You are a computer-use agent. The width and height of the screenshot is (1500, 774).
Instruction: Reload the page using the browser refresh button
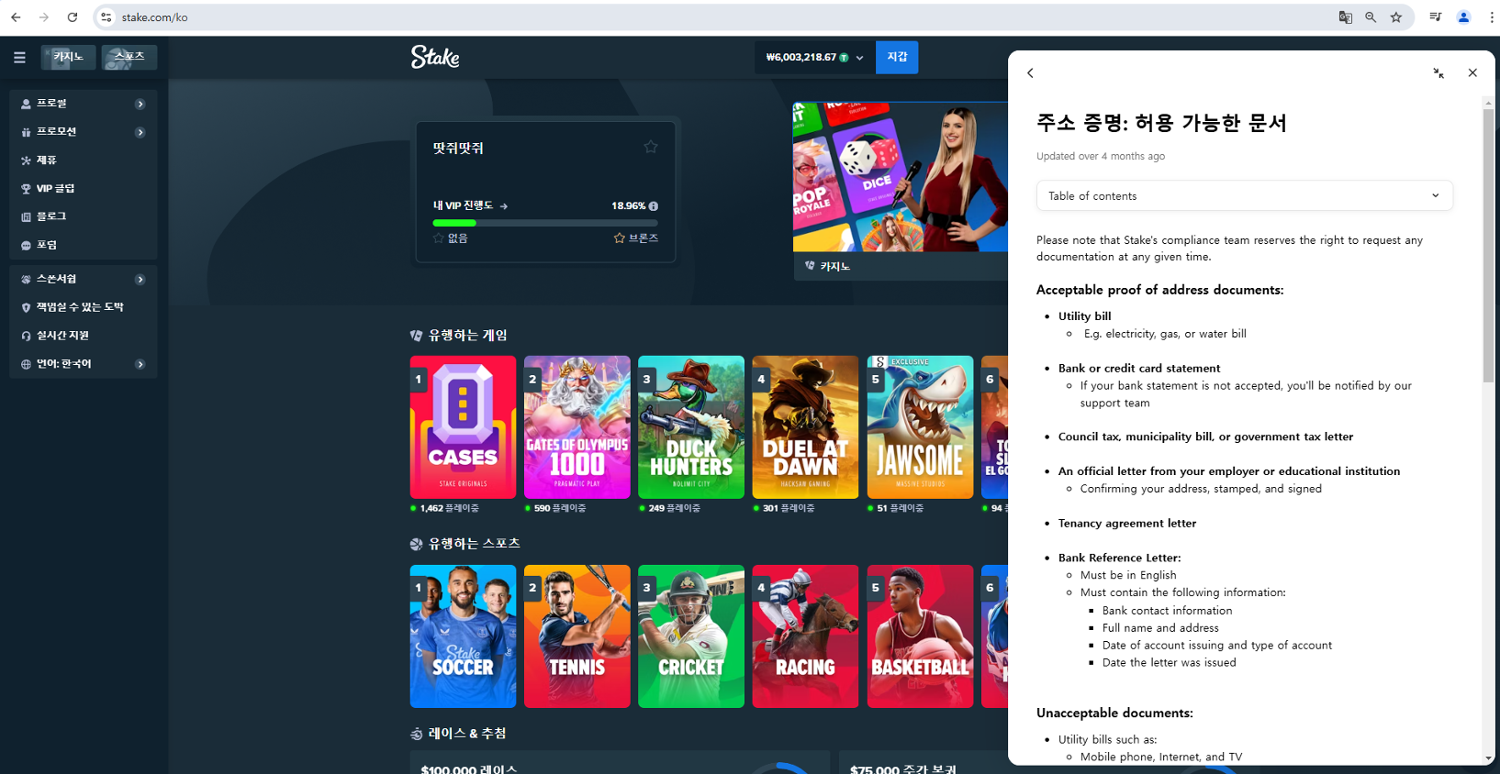click(x=72, y=17)
